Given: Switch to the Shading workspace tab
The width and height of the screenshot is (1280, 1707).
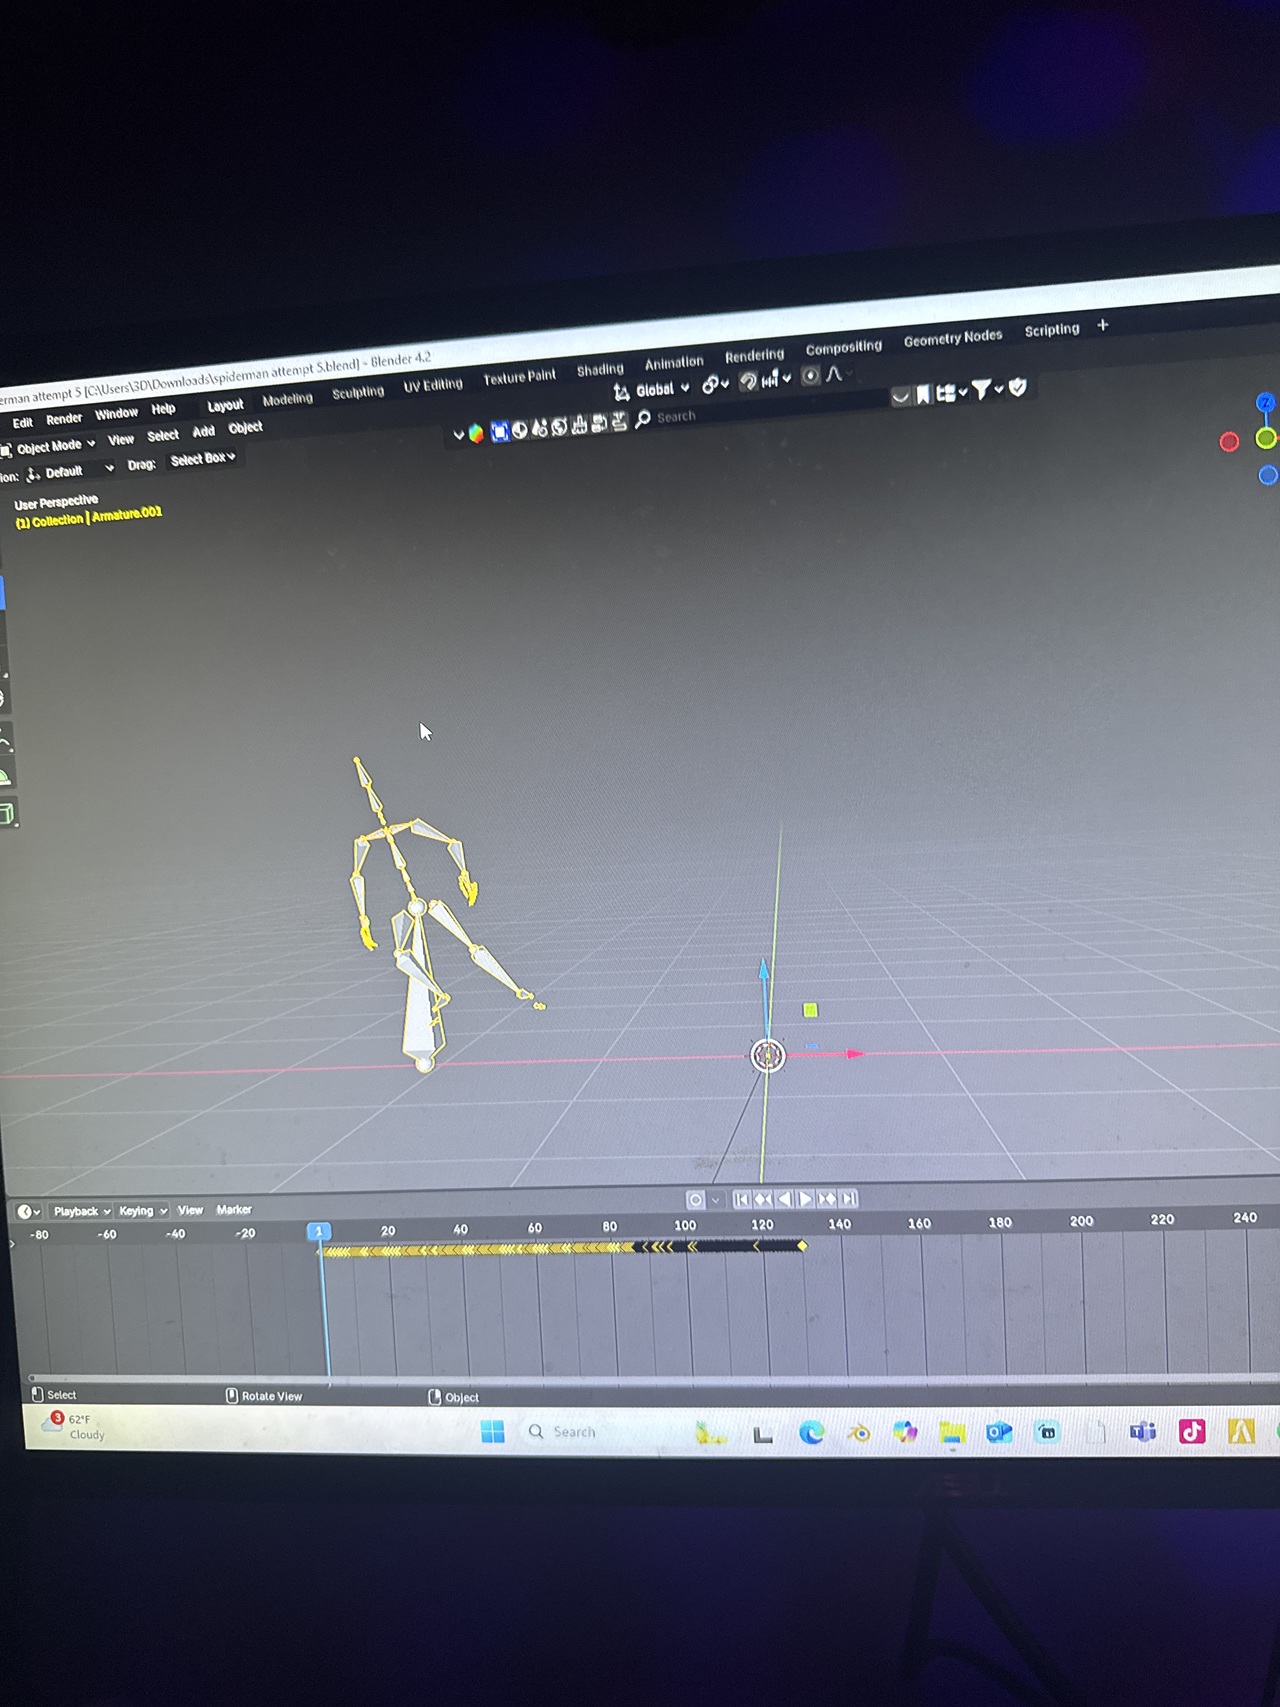Looking at the screenshot, I should point(600,369).
